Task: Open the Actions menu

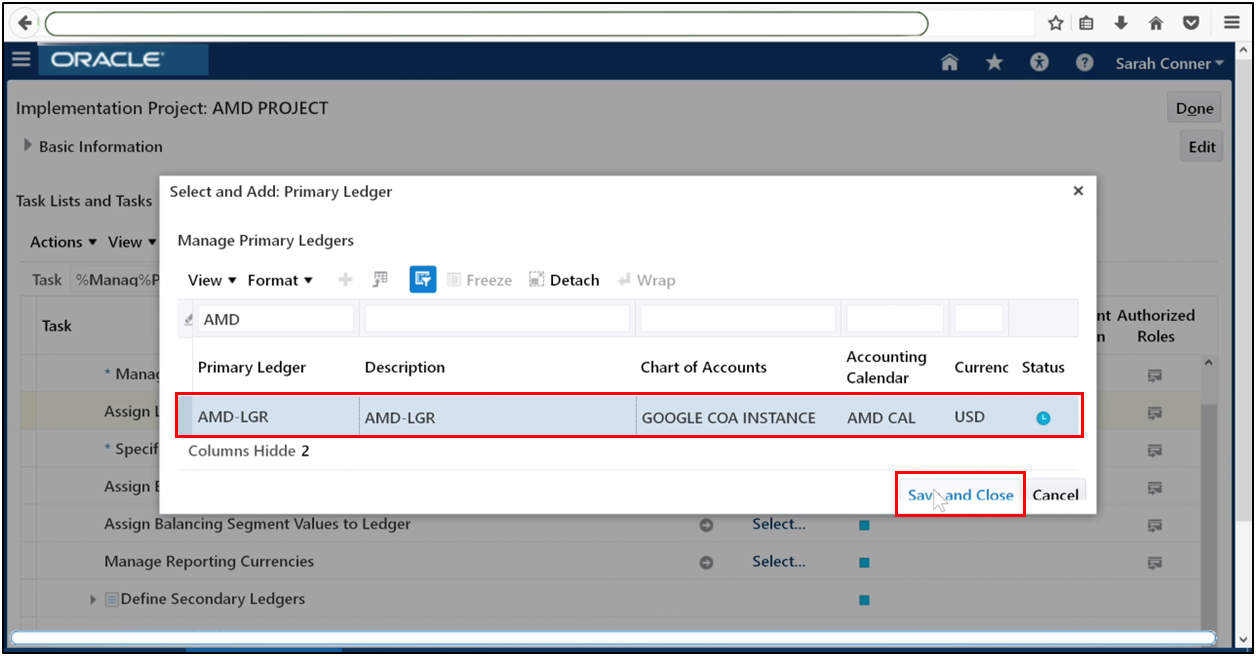Action: point(57,241)
